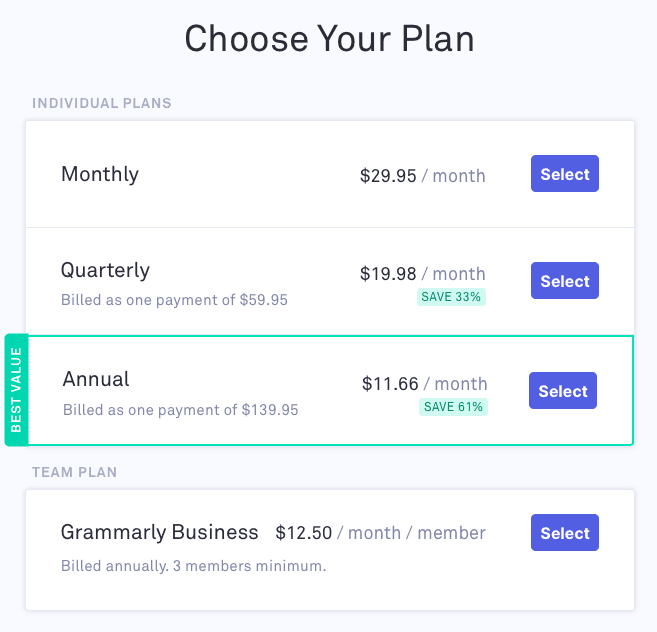Click the Quarterly plan title
This screenshot has height=632, width=657.
pyautogui.click(x=105, y=270)
